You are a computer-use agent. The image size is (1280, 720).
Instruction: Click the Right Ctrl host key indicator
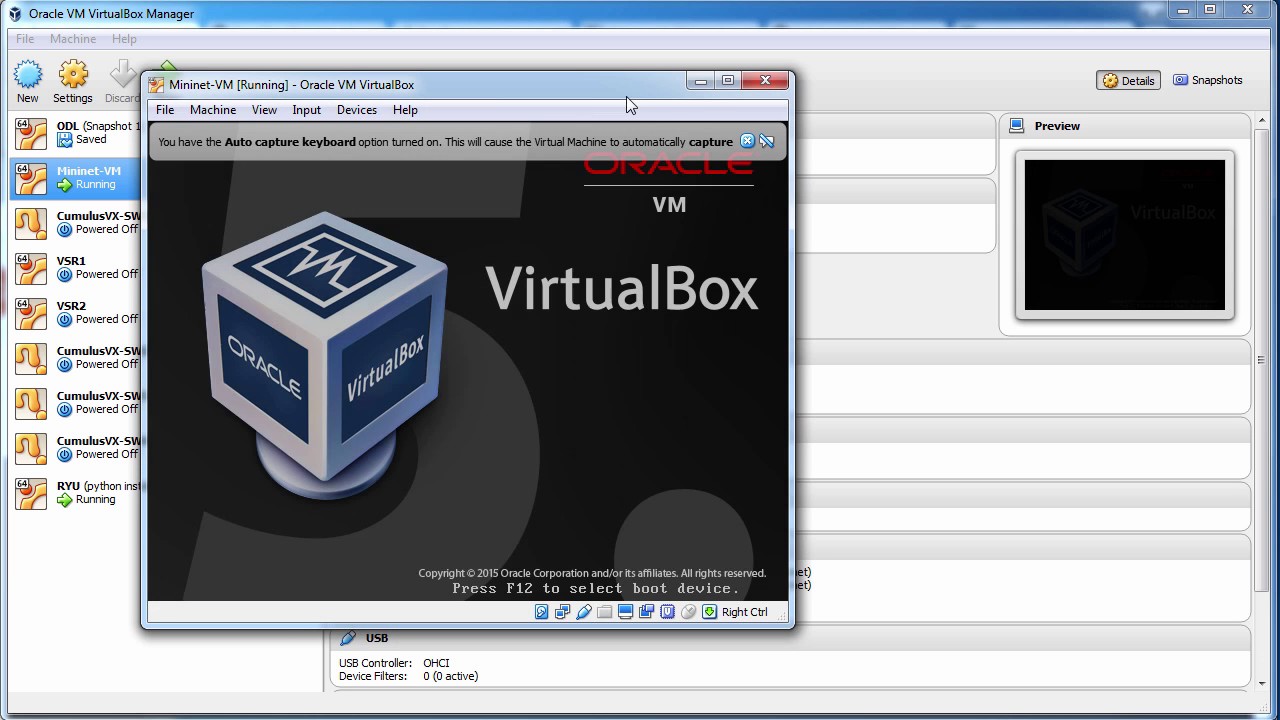tap(745, 612)
